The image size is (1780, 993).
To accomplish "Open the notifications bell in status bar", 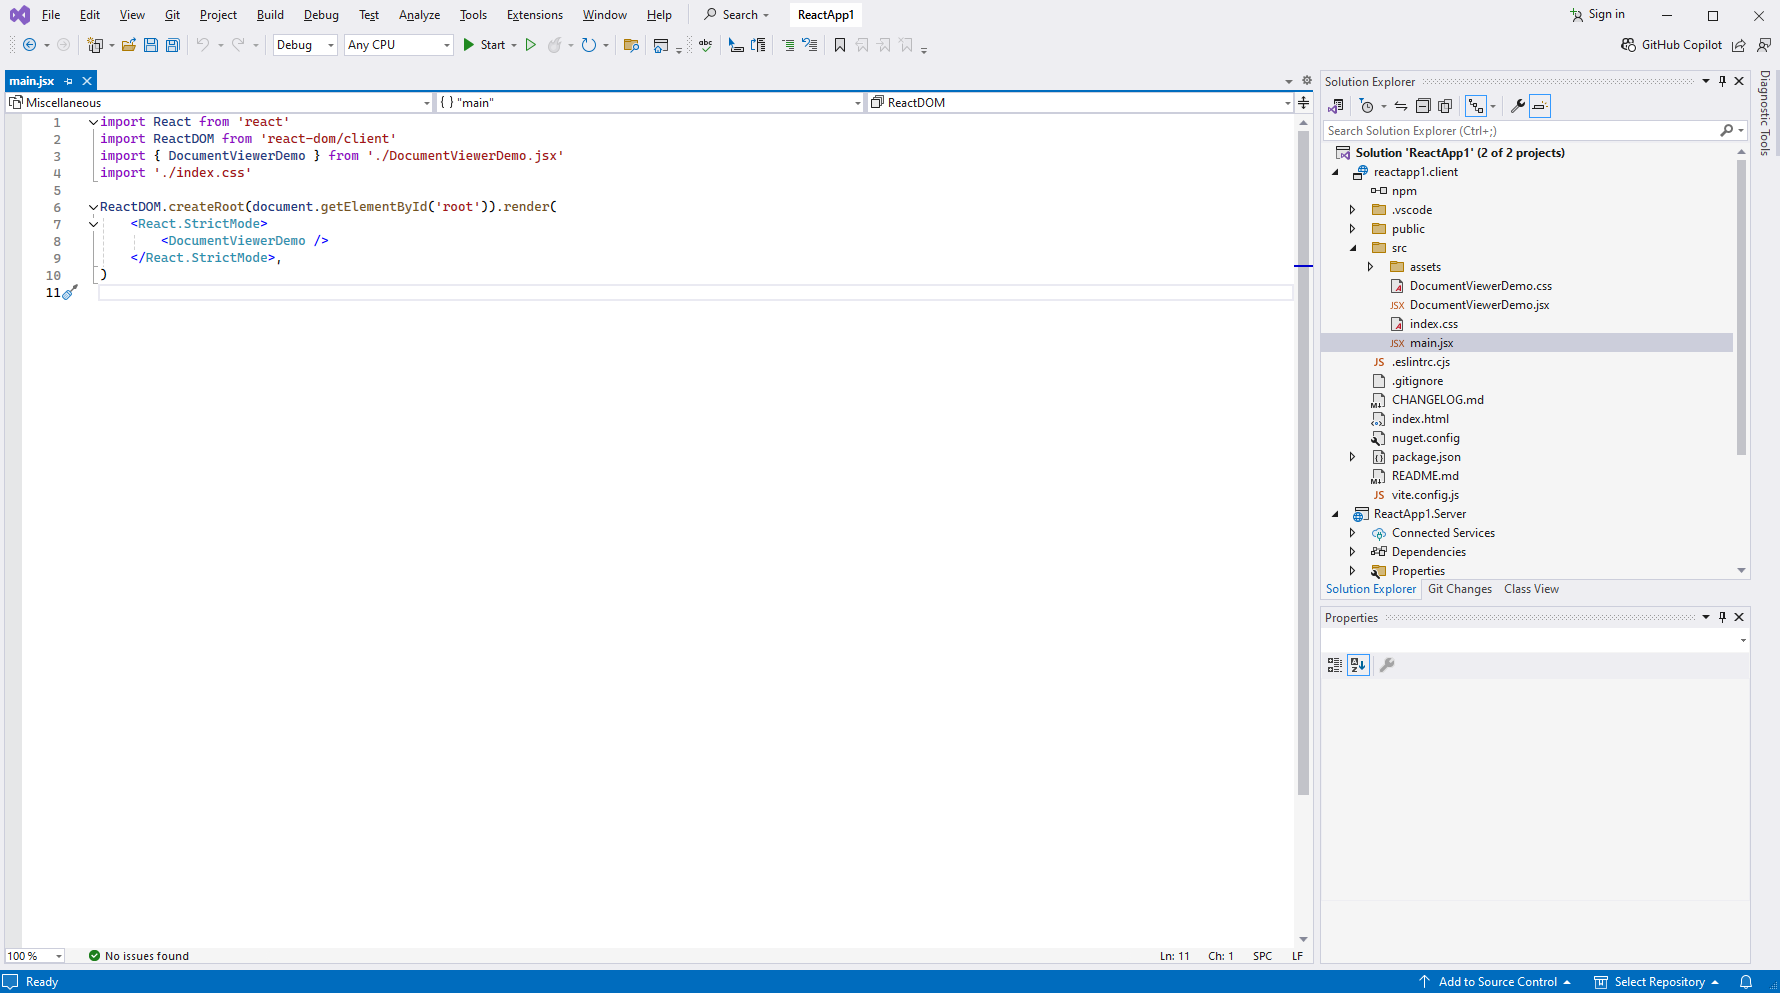I will pos(1746,982).
